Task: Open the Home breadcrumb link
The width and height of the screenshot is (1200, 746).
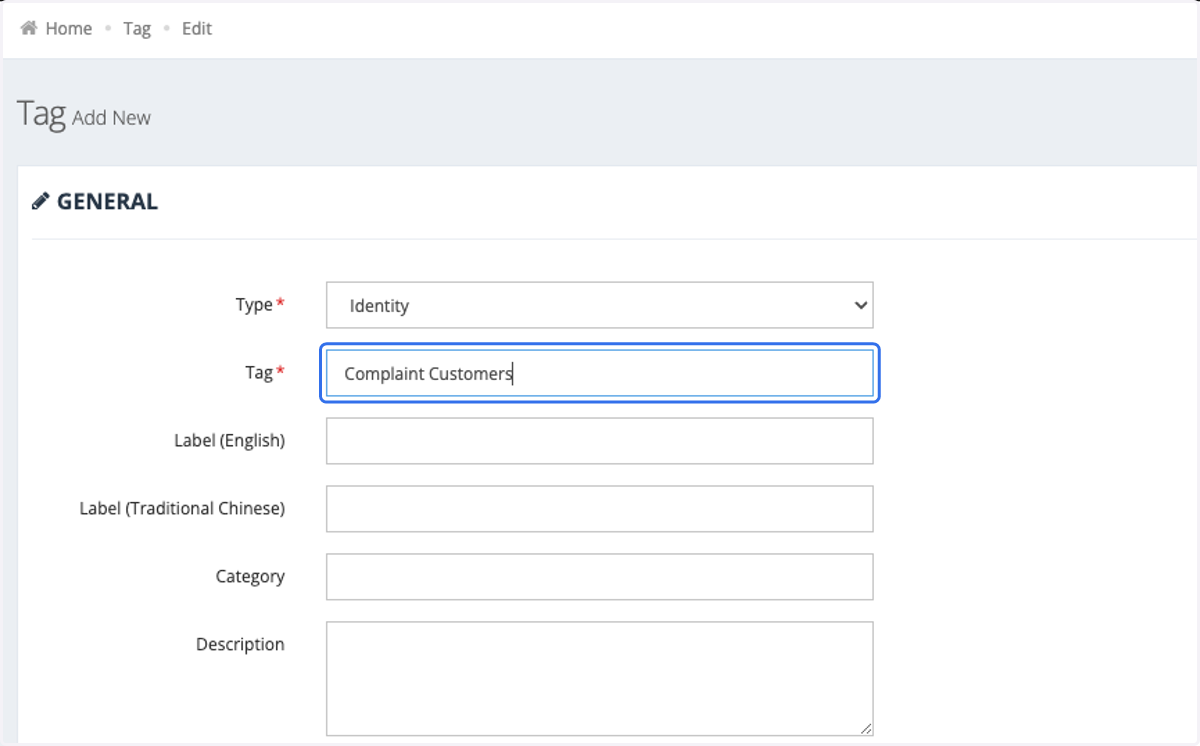Action: coord(68,28)
